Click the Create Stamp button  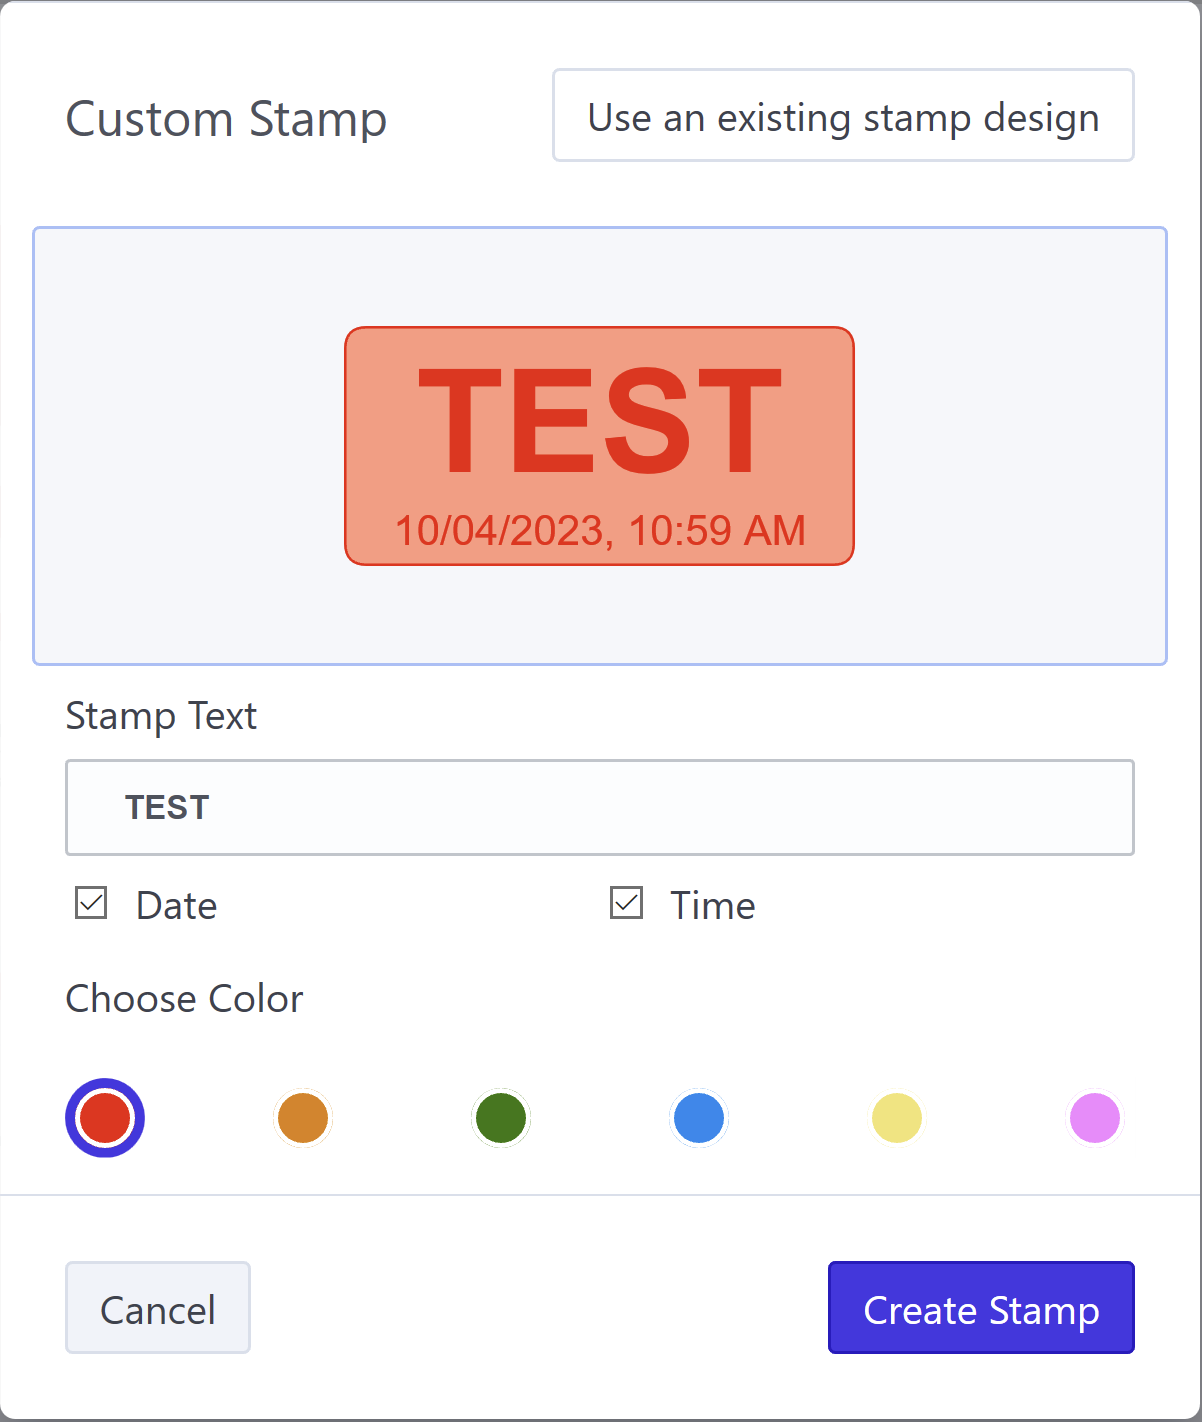coord(980,1308)
